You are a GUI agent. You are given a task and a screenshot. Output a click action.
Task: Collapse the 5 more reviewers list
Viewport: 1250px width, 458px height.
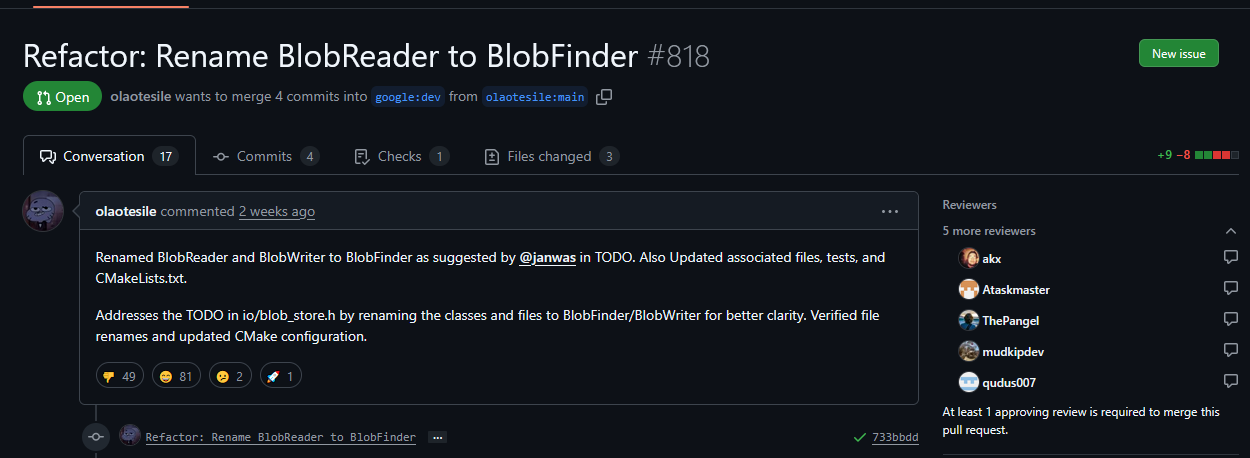point(1230,231)
